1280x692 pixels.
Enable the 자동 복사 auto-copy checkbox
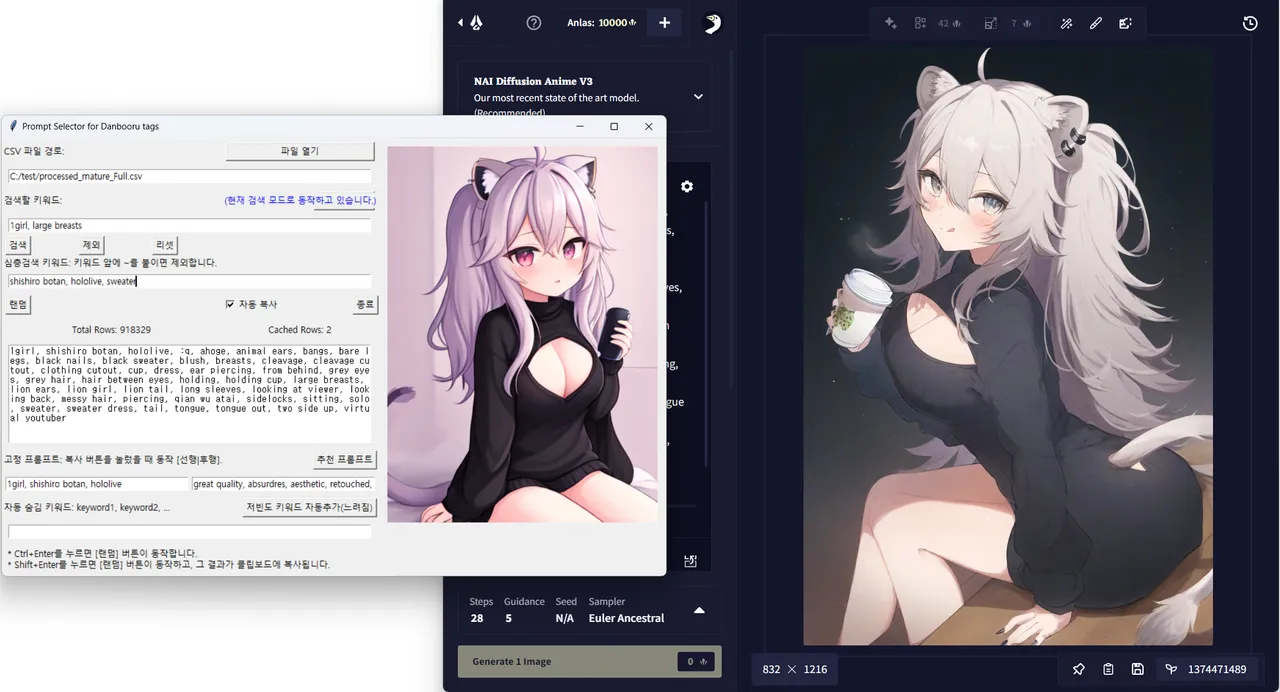[x=231, y=304]
